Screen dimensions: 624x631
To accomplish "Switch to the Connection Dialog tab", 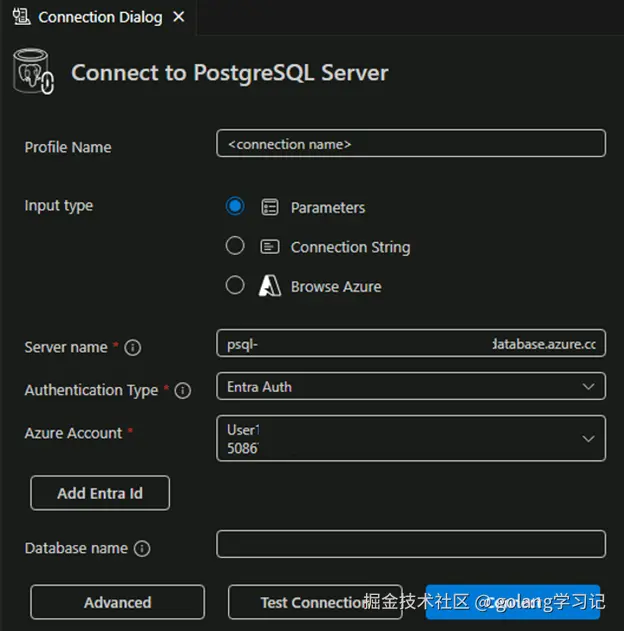I will click(99, 17).
